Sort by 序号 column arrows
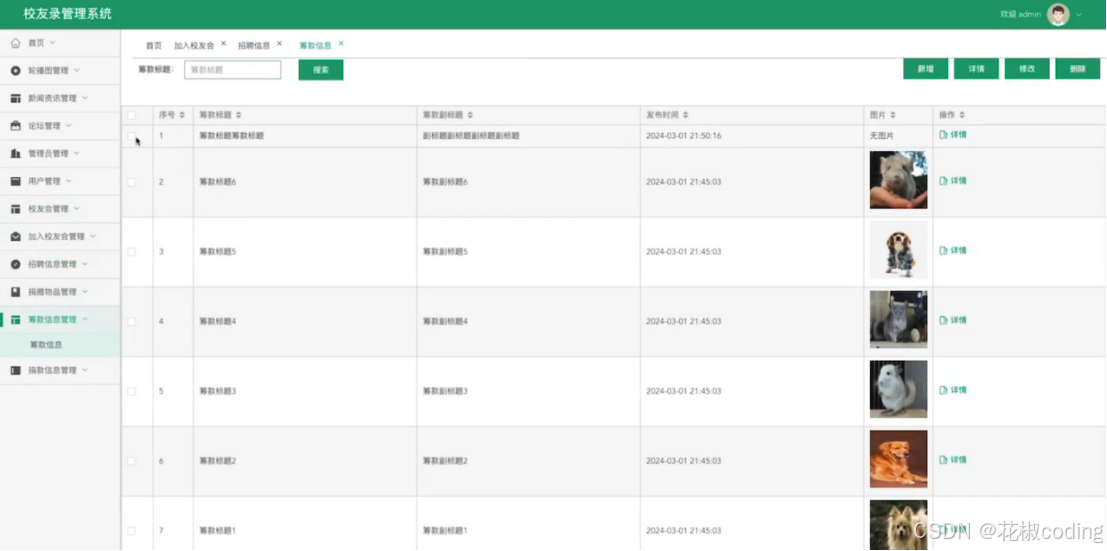The image size is (1107, 551). [x=182, y=115]
